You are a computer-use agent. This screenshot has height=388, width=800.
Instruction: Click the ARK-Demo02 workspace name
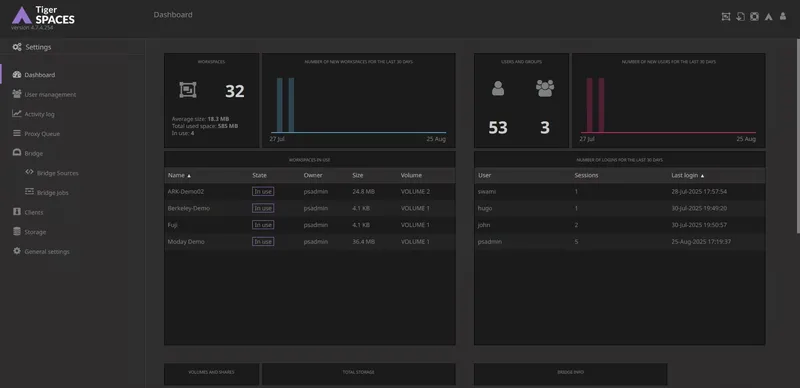(x=186, y=191)
